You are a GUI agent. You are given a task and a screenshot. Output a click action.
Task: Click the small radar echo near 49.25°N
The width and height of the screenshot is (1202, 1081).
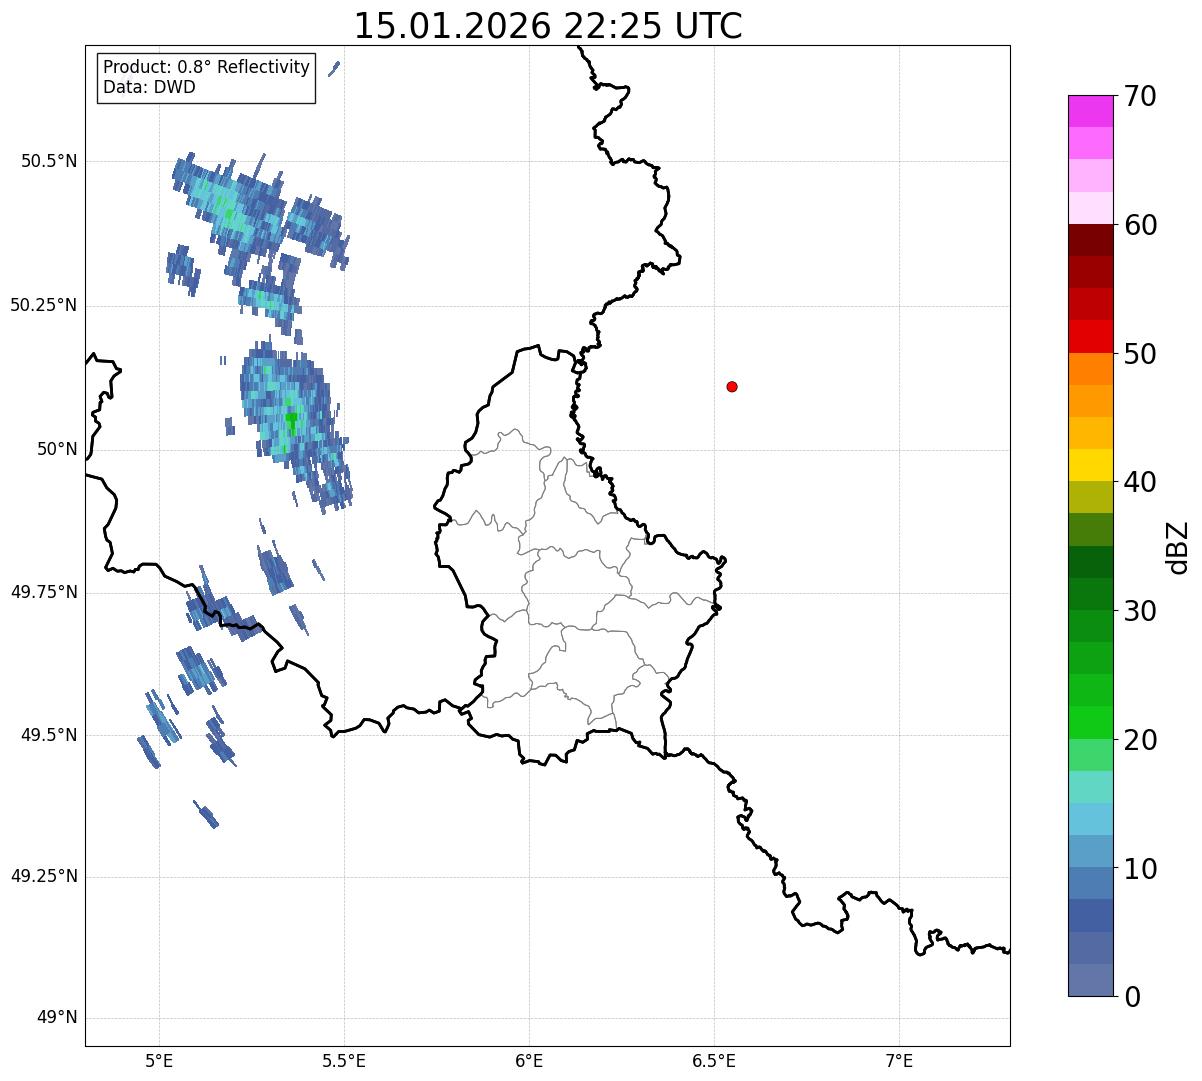[x=207, y=814]
